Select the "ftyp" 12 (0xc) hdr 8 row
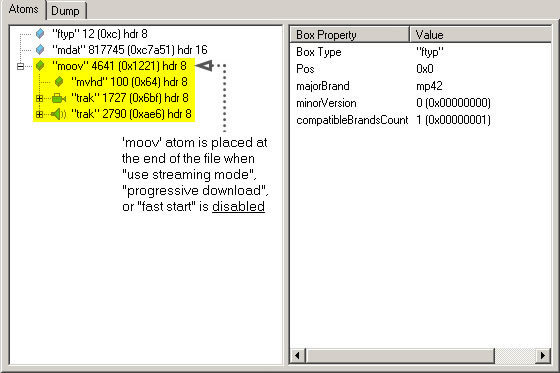The width and height of the screenshot is (560, 373). coord(100,34)
